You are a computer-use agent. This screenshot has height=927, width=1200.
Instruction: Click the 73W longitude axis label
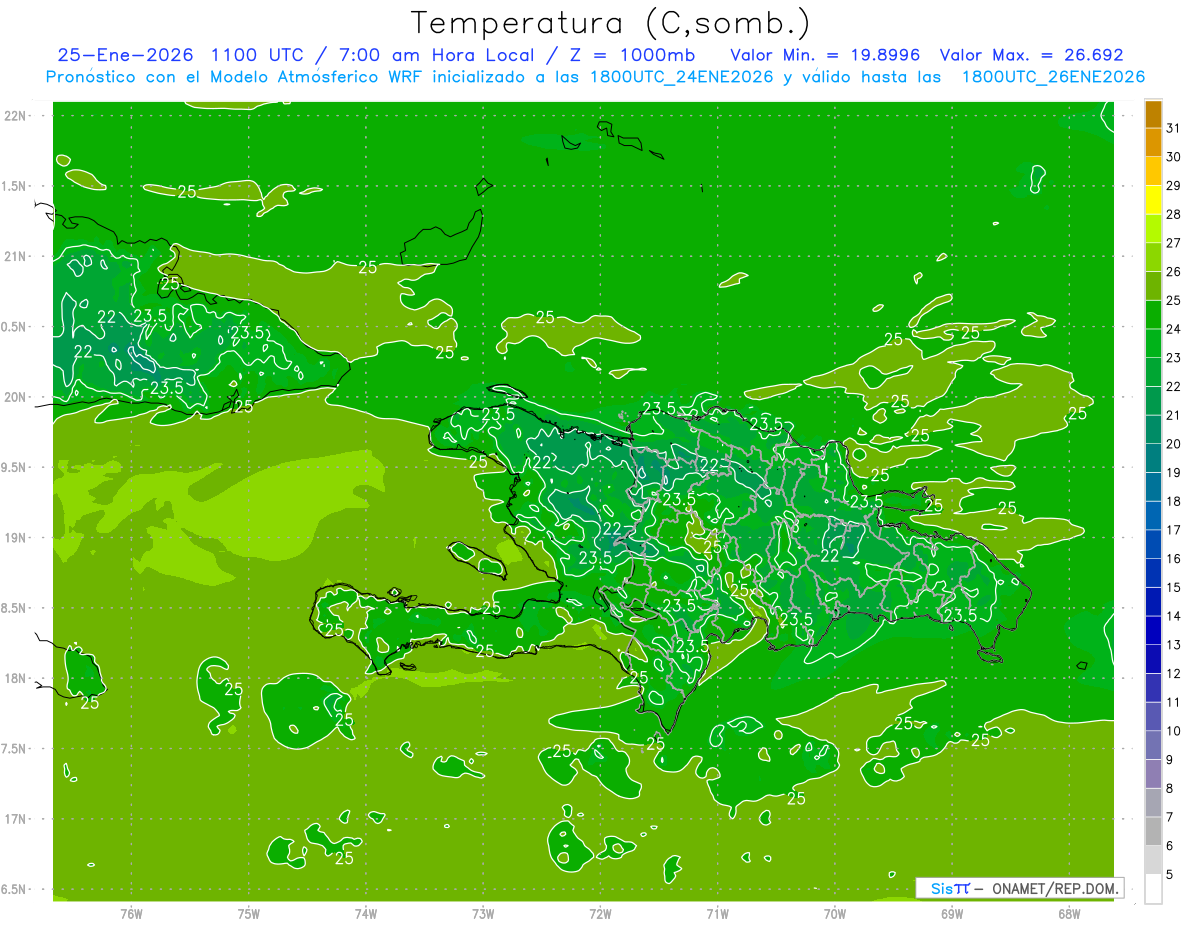(483, 913)
